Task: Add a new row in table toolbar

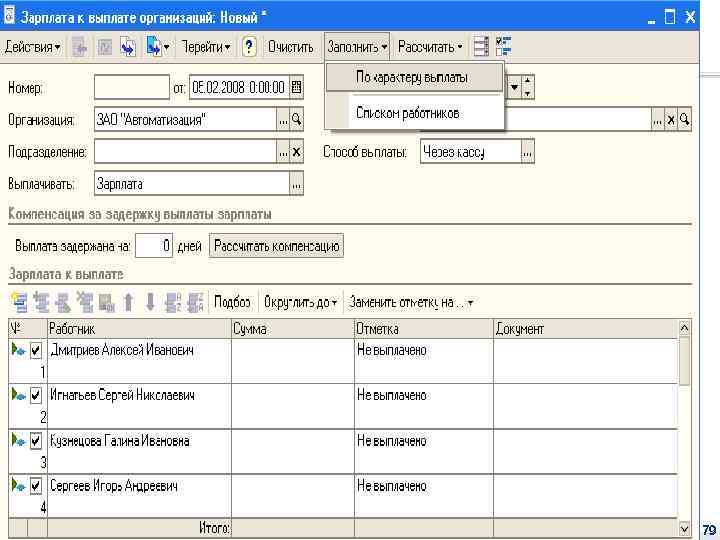Action: click(x=19, y=302)
